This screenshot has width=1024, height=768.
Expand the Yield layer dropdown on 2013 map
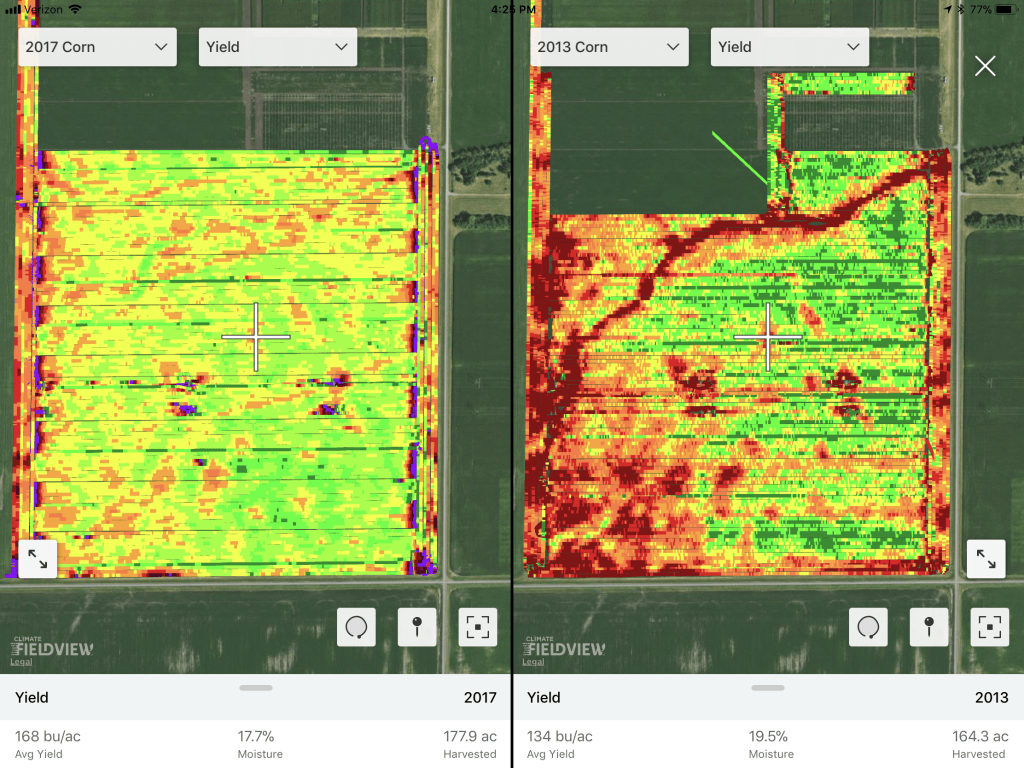coord(789,47)
